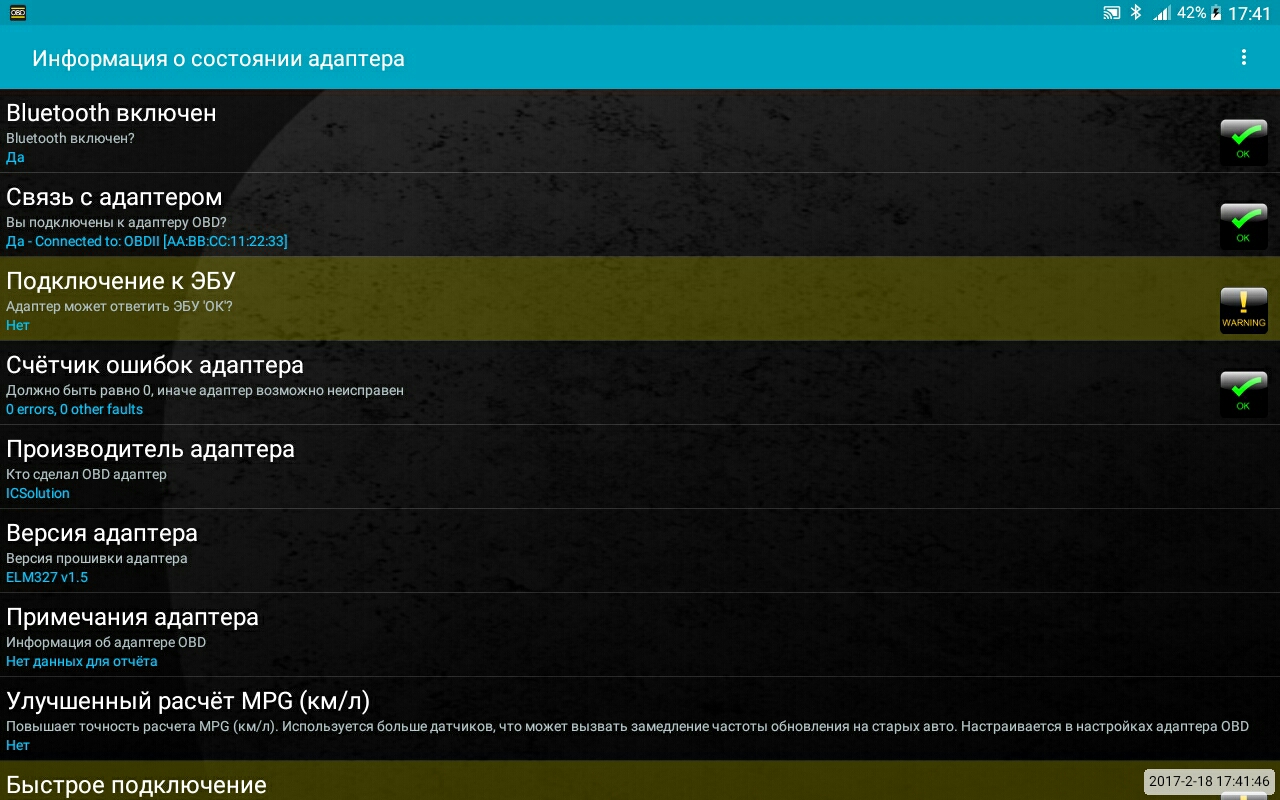Select the 'Быстрое подключение' heading

[x=136, y=785]
